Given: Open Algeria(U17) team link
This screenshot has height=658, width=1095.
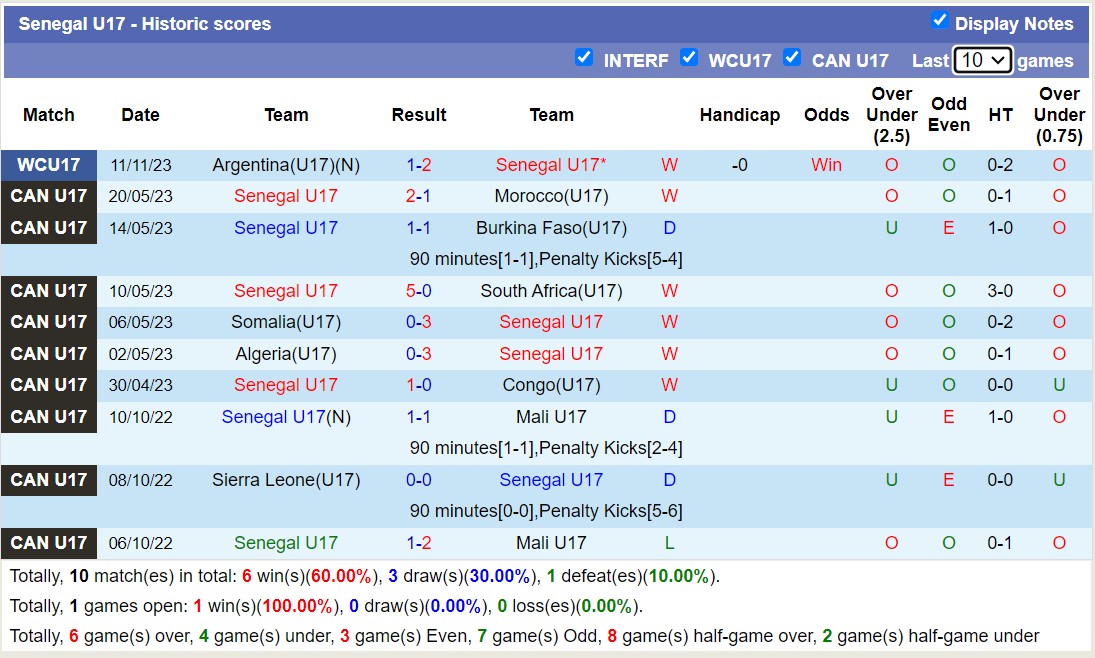Looking at the screenshot, I should (x=286, y=354).
